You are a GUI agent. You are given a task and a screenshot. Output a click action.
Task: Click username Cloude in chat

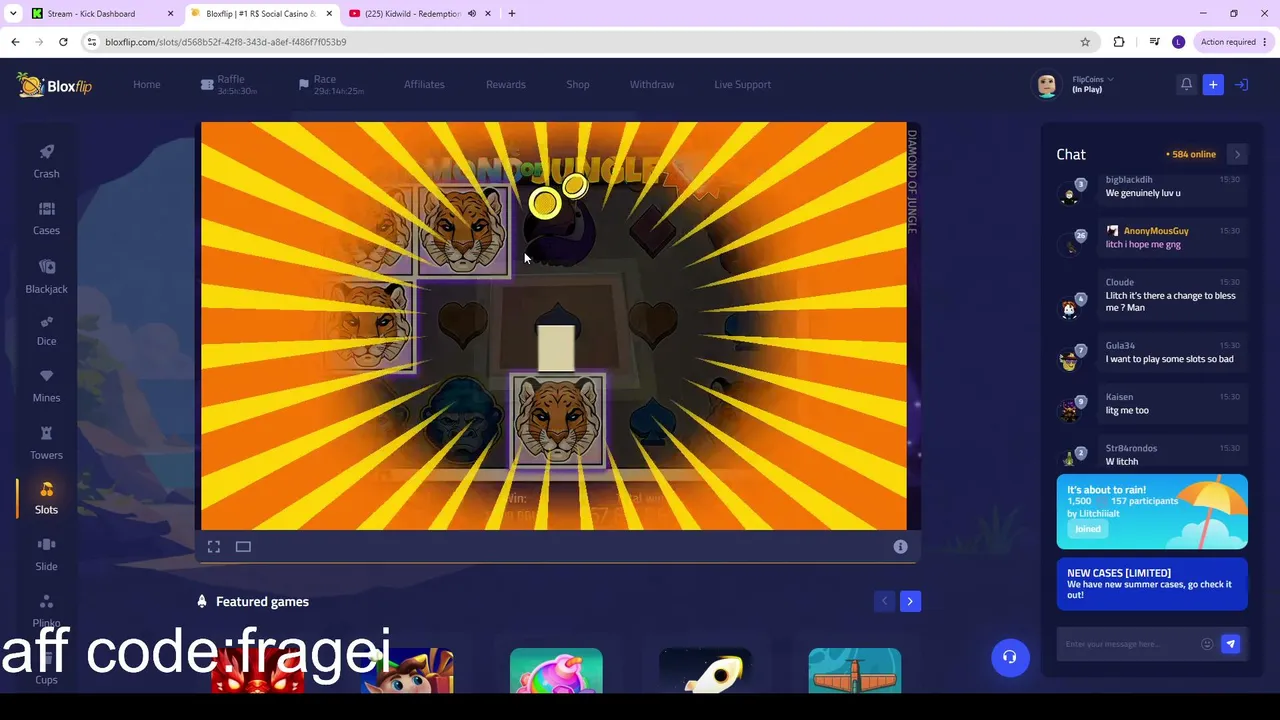(x=1120, y=282)
